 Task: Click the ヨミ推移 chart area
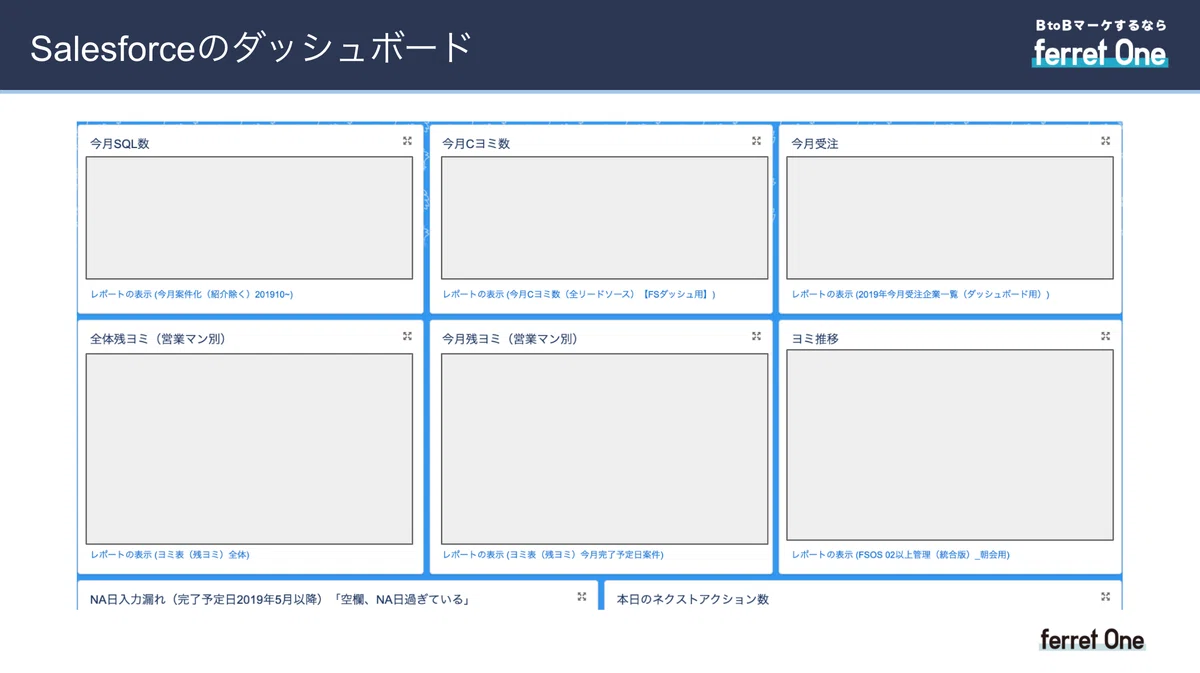[950, 447]
